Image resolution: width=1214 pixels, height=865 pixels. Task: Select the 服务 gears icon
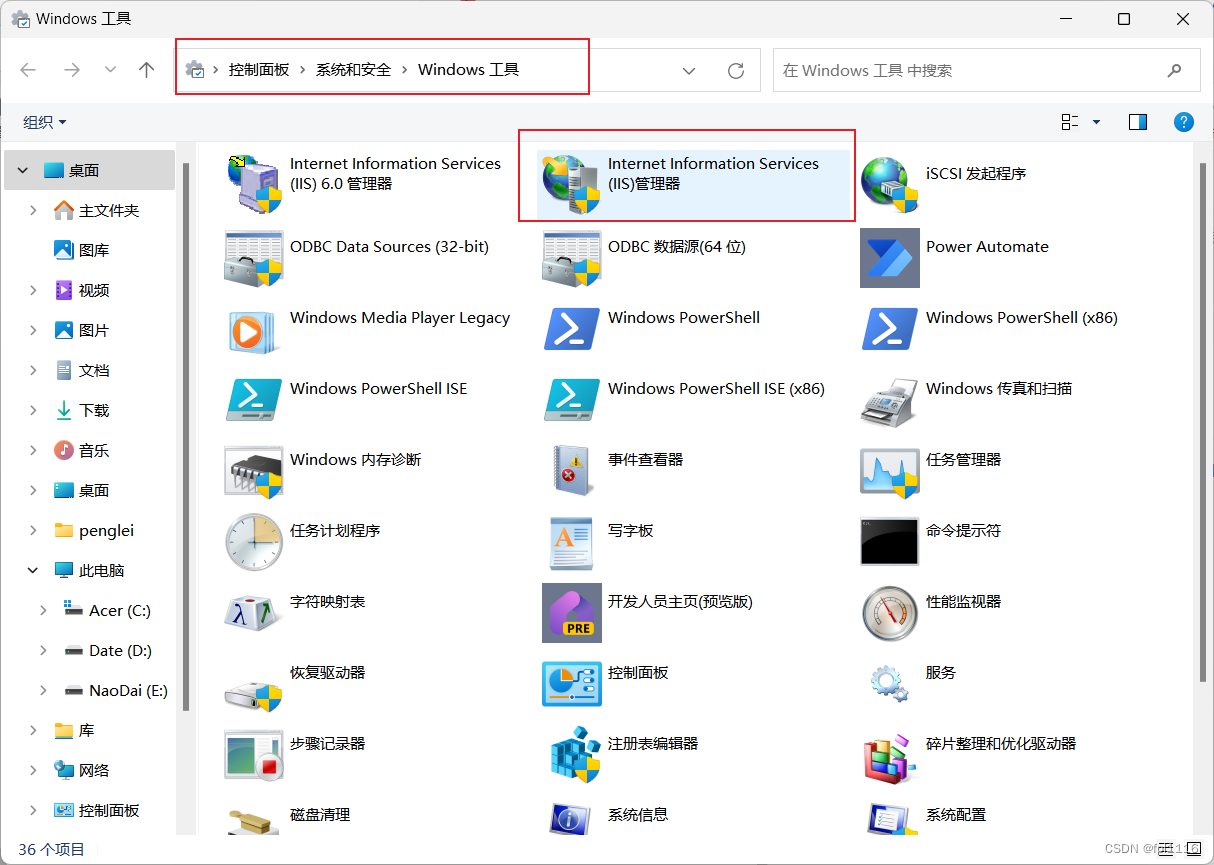click(x=890, y=683)
